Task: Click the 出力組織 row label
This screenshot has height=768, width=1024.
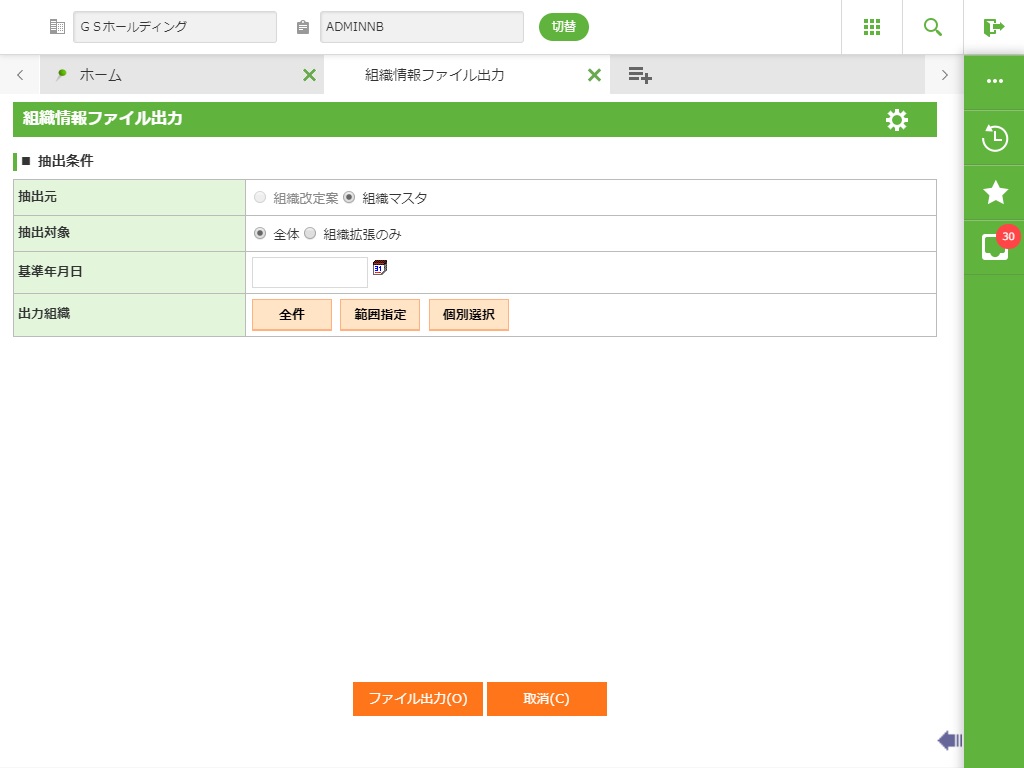Action: [44, 313]
